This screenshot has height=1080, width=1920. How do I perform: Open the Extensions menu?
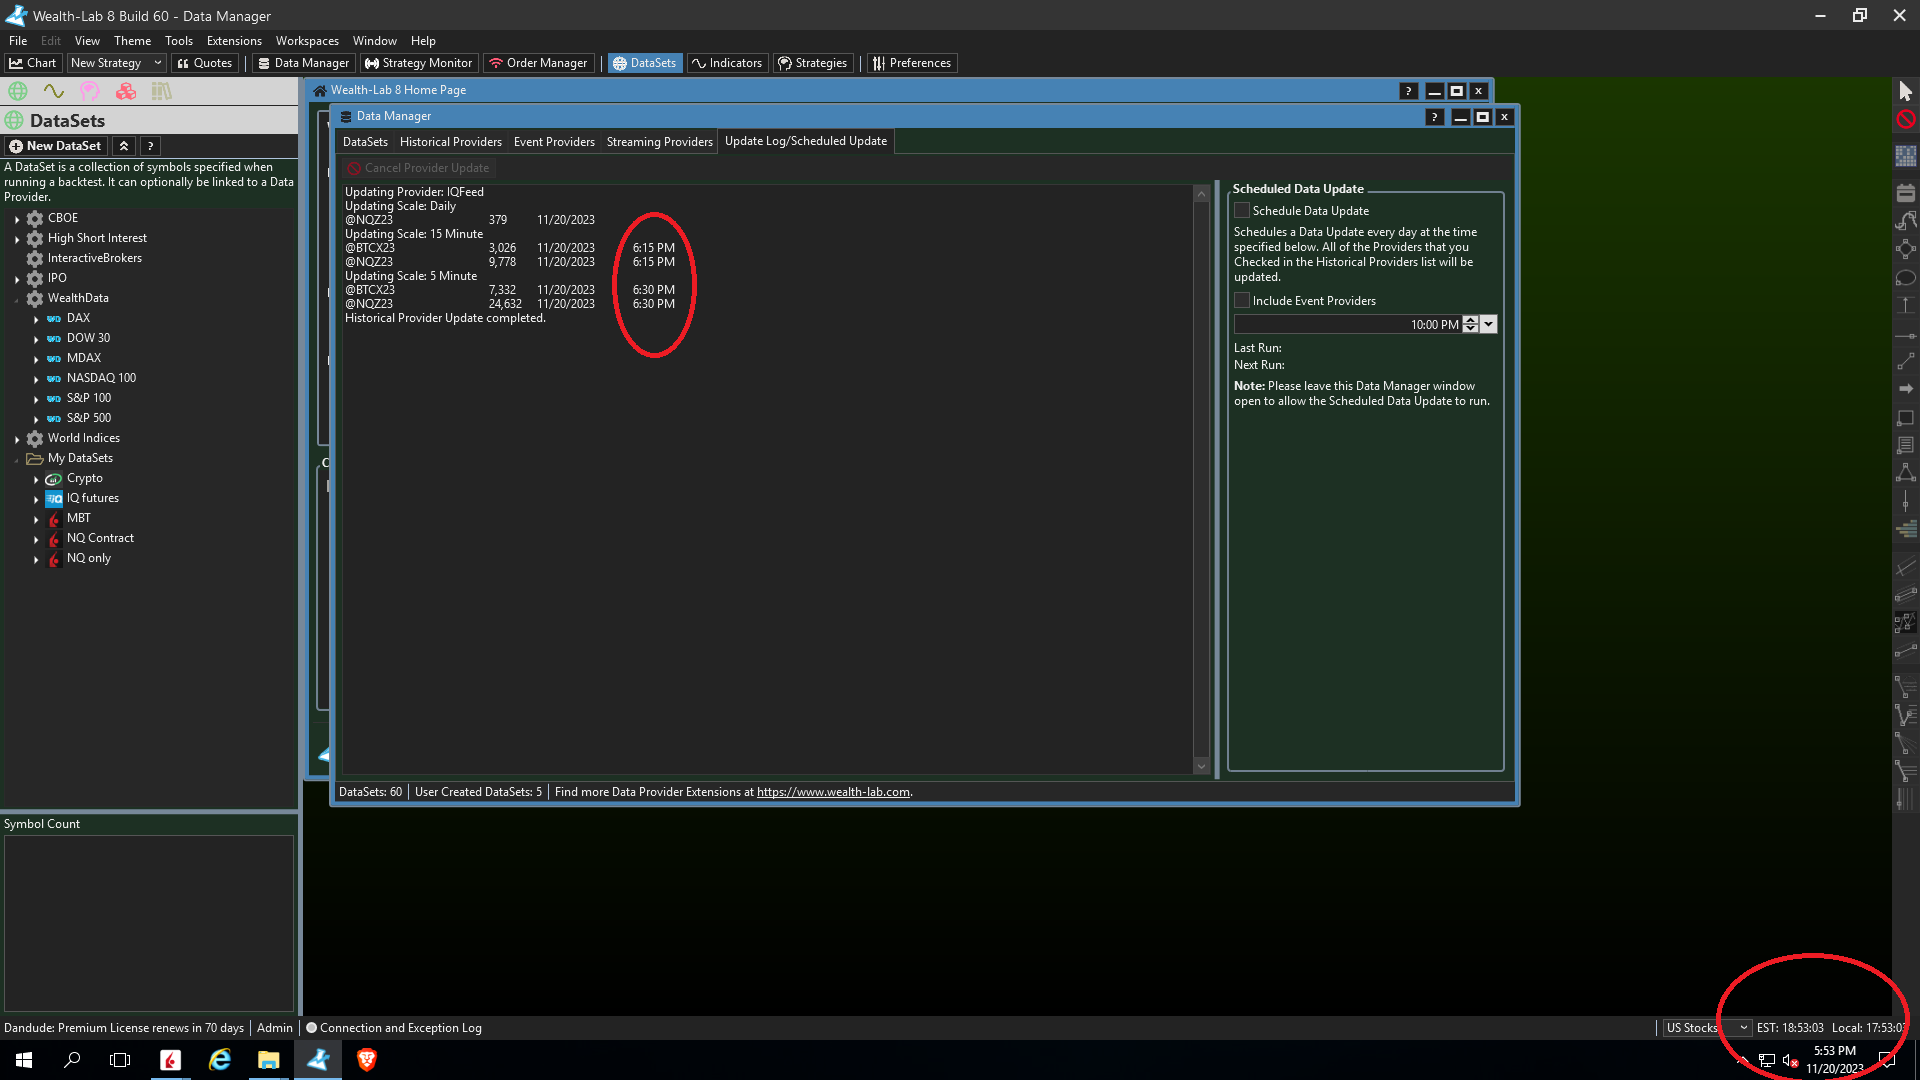(x=234, y=41)
